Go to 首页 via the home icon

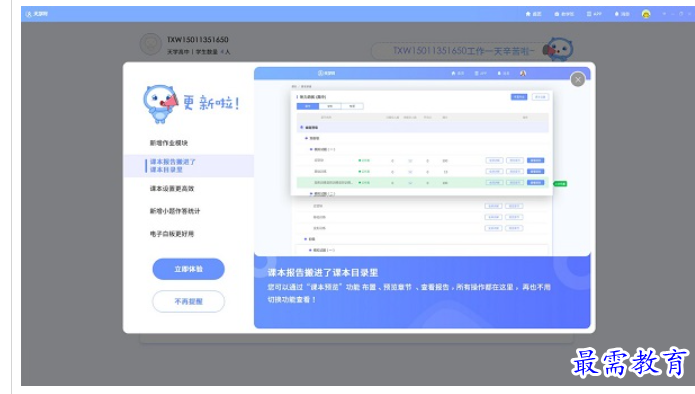tap(534, 14)
